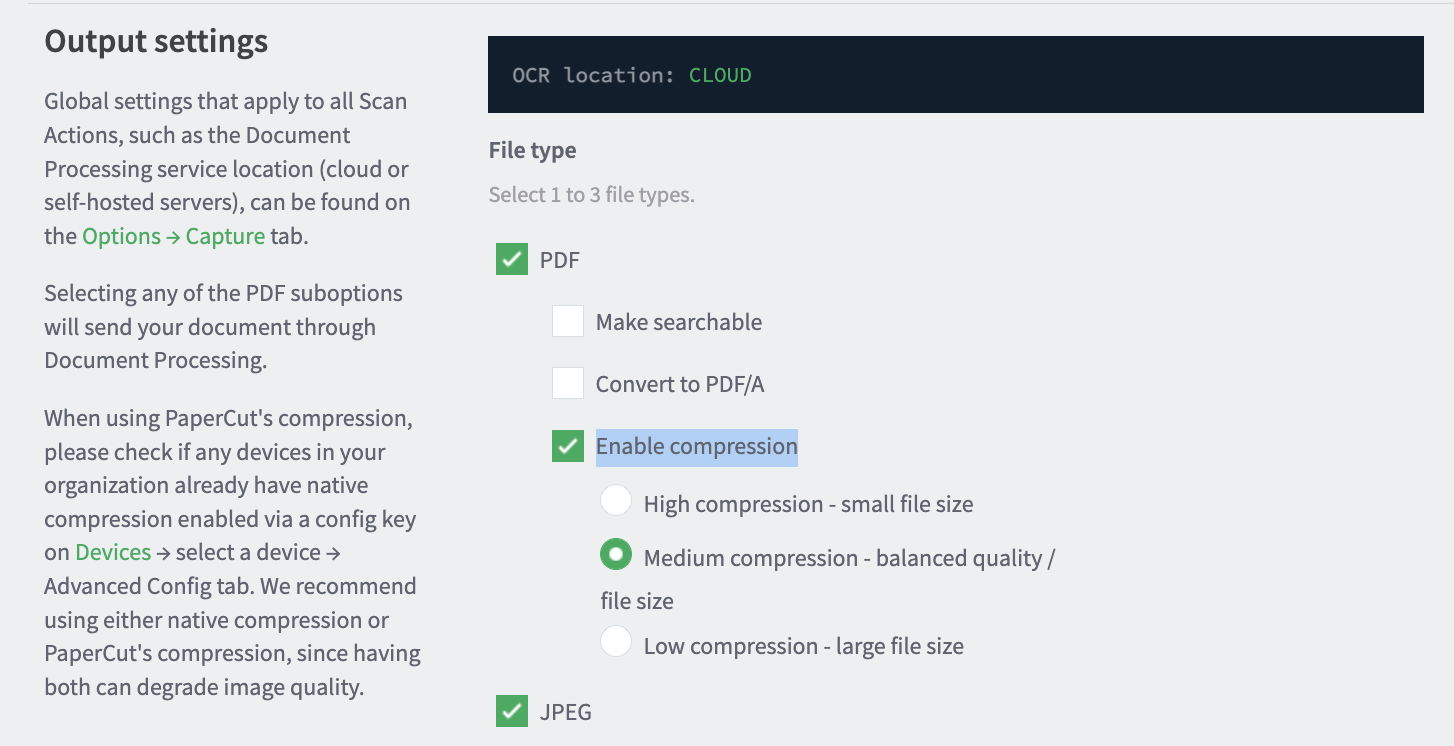Uncheck the PDF file type checkbox

coord(512,260)
